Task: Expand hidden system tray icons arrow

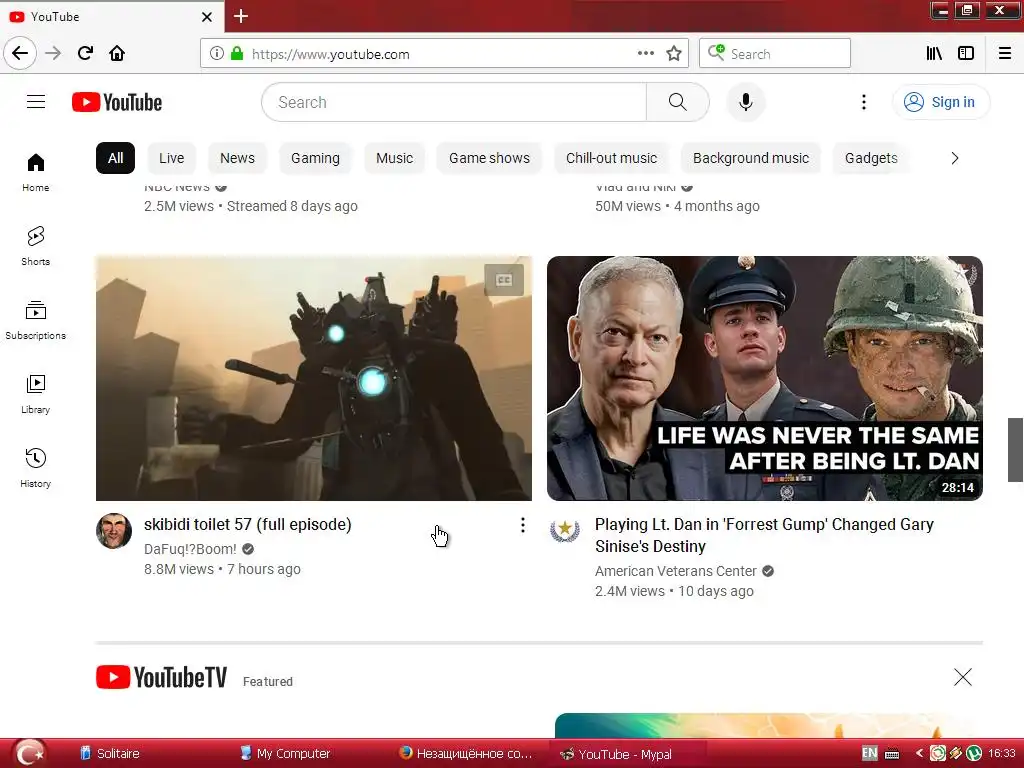Action: (919, 753)
